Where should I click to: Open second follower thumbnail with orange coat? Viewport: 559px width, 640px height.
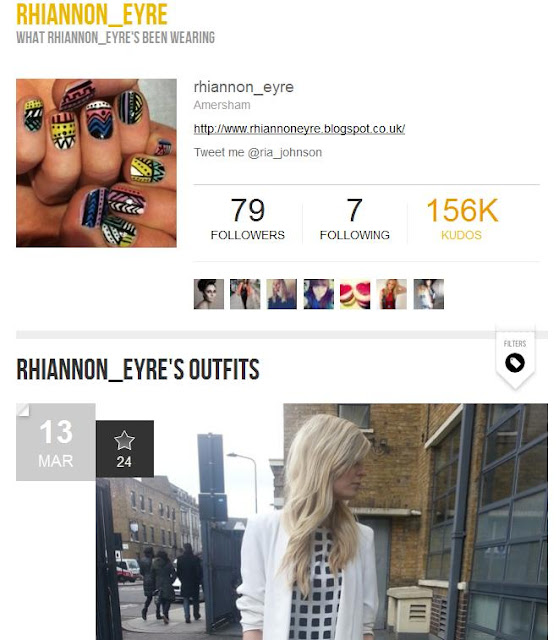click(x=245, y=294)
